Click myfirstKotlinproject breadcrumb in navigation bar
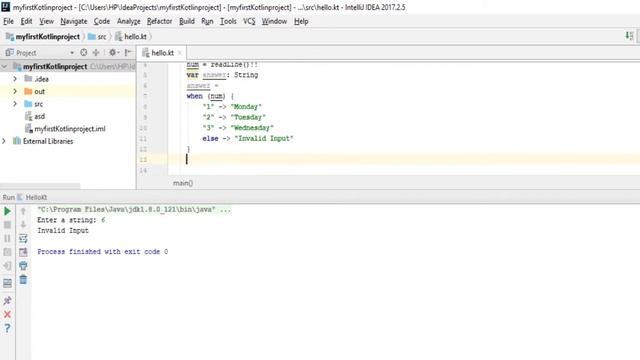Viewport: 640px width, 360px height. click(43, 36)
